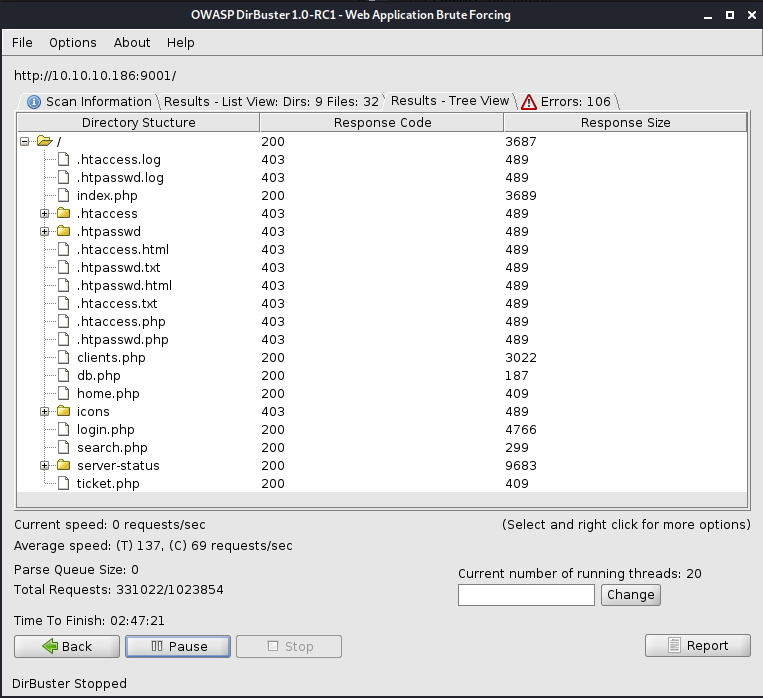Click the red warning icon on Errors tab
Viewport: 763px width, 698px height.
pyautogui.click(x=528, y=102)
